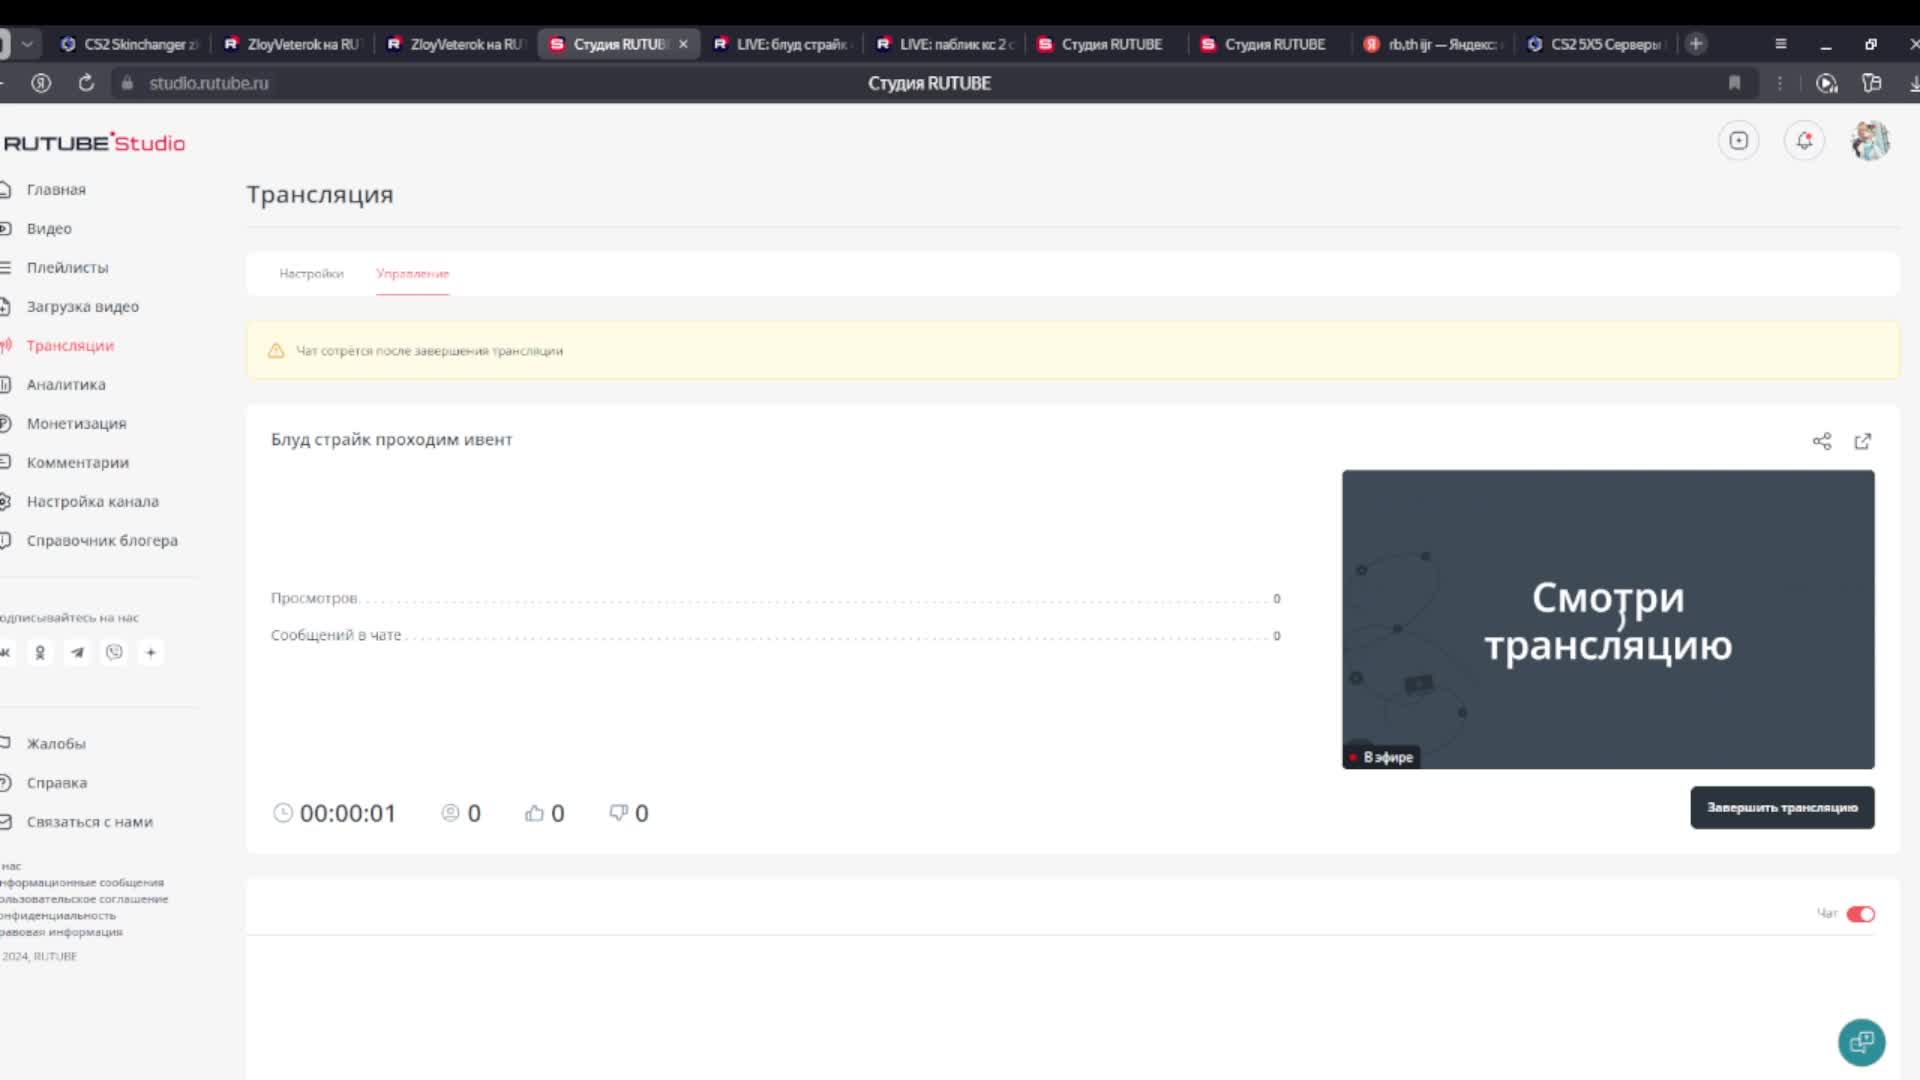
Task: Open Плейлисты in the sidebar
Action: click(x=67, y=268)
